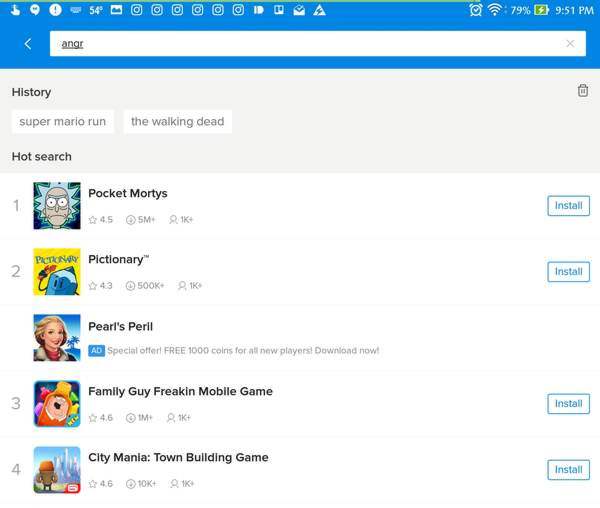Viewport: 600px width, 508px height.
Task: Delete search history with trash icon
Action: [582, 91]
